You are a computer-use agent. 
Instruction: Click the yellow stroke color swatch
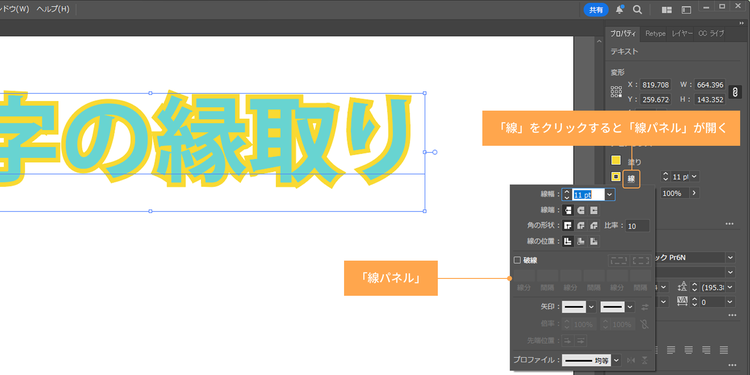616,177
